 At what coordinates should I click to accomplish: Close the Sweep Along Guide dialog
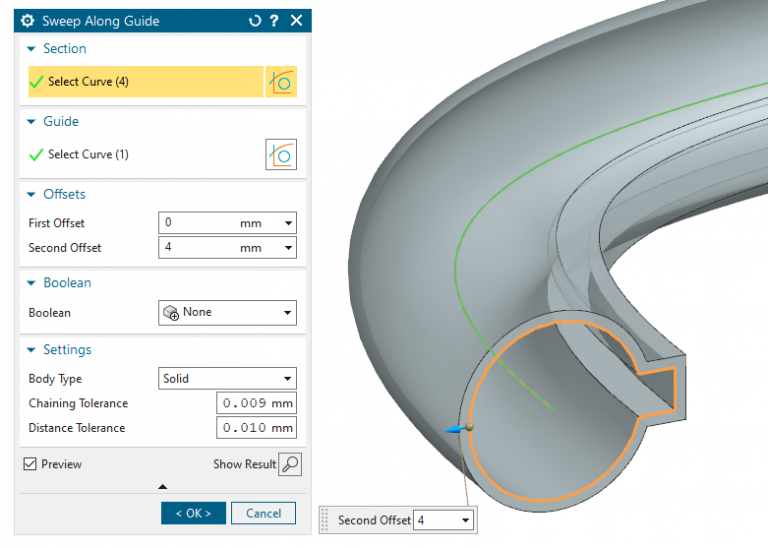tap(295, 21)
